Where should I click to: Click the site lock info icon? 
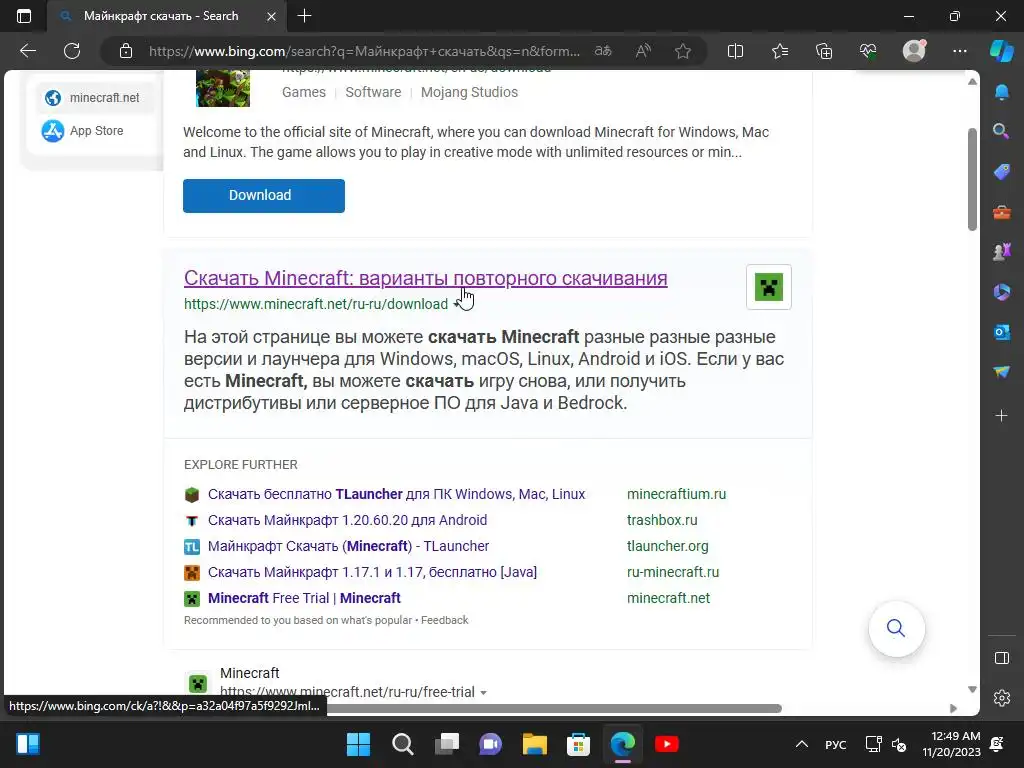126,51
